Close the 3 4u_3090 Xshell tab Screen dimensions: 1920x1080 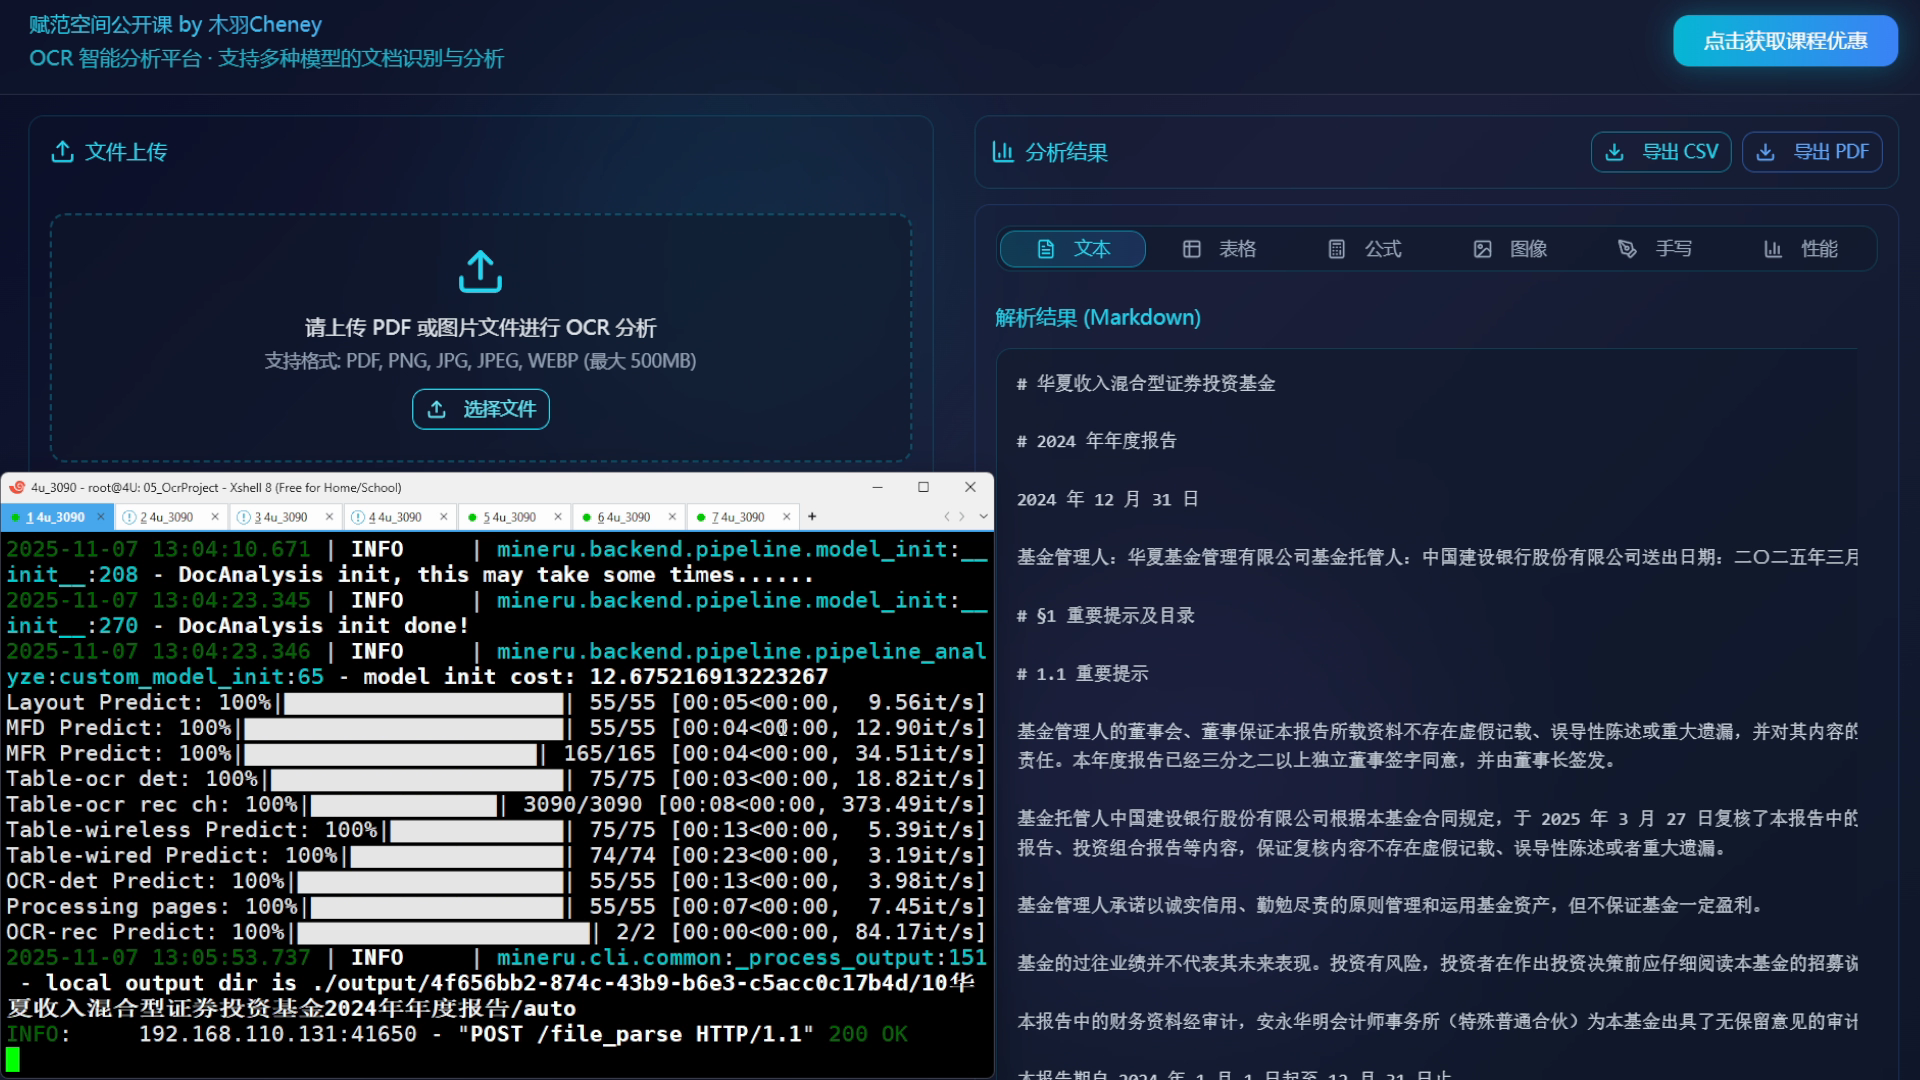329,517
